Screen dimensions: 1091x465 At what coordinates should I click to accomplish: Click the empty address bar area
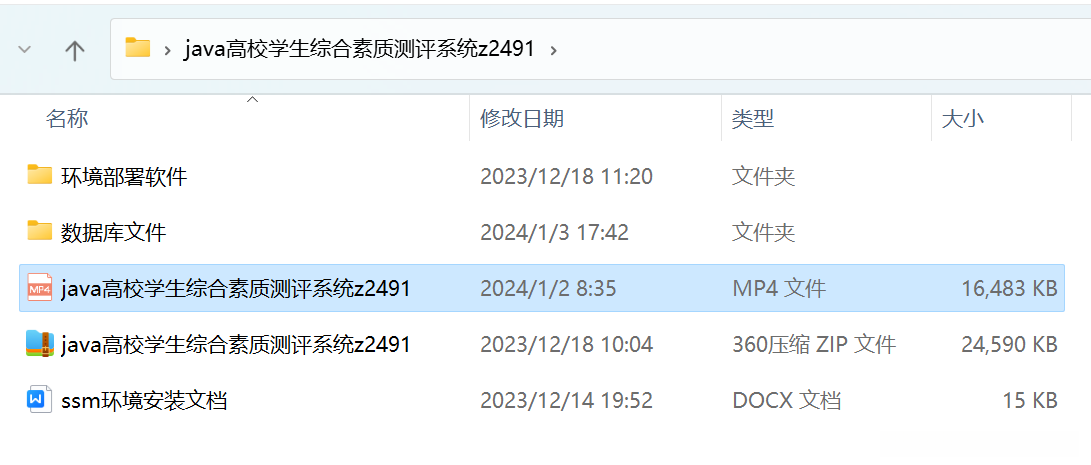(821, 49)
